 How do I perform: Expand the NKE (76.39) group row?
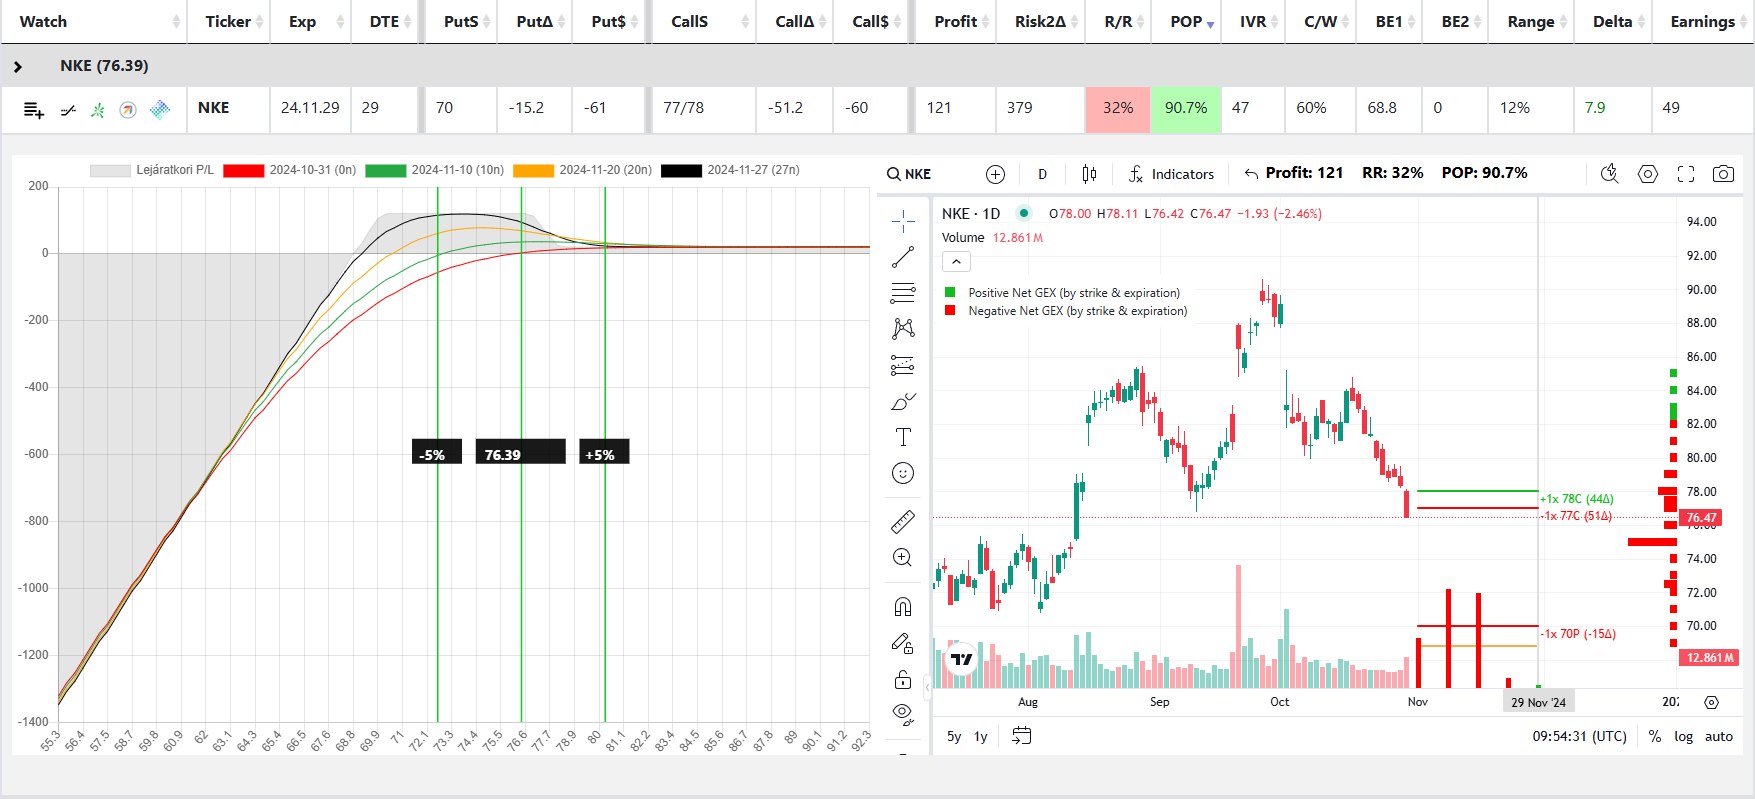pos(18,66)
